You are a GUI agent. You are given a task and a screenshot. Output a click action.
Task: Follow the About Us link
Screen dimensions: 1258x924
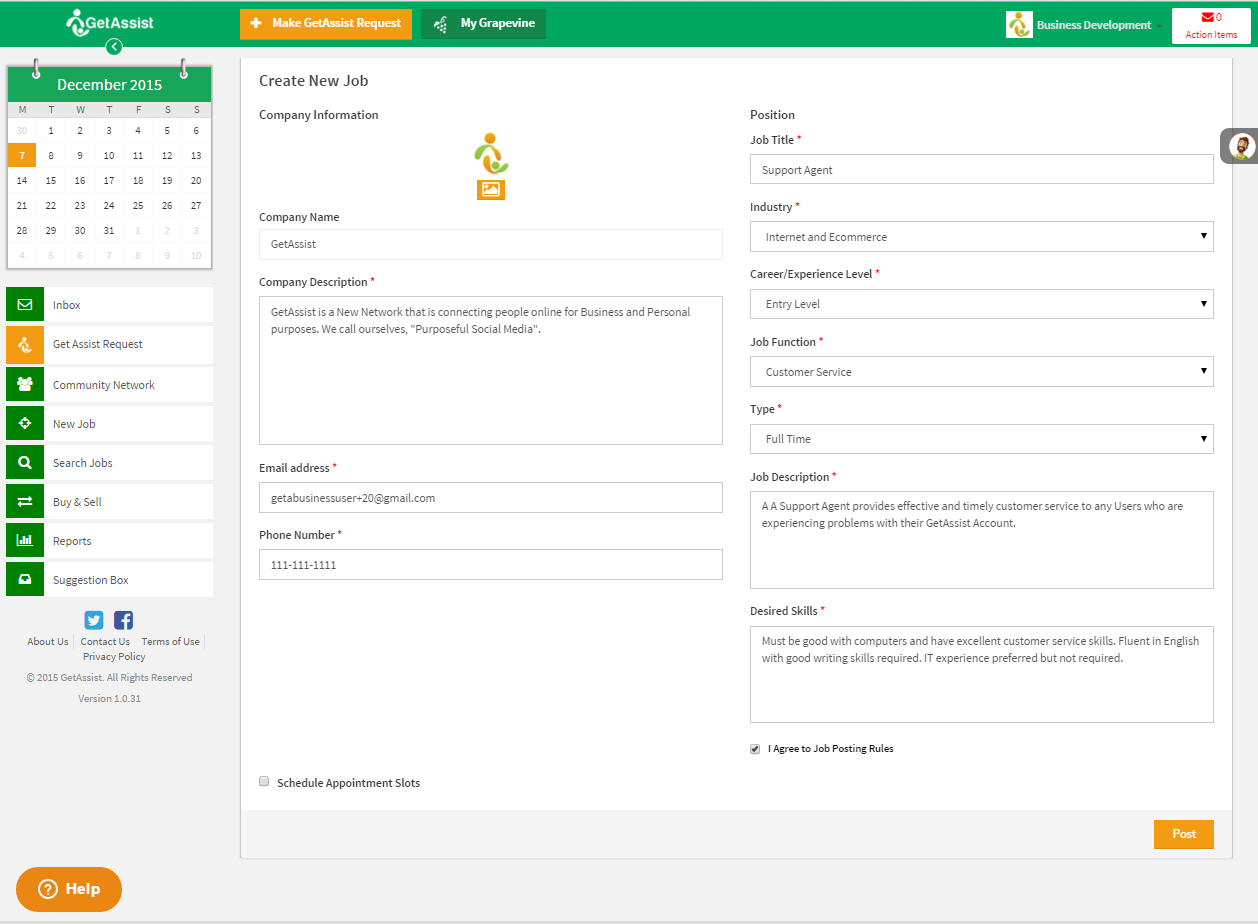pyautogui.click(x=48, y=642)
